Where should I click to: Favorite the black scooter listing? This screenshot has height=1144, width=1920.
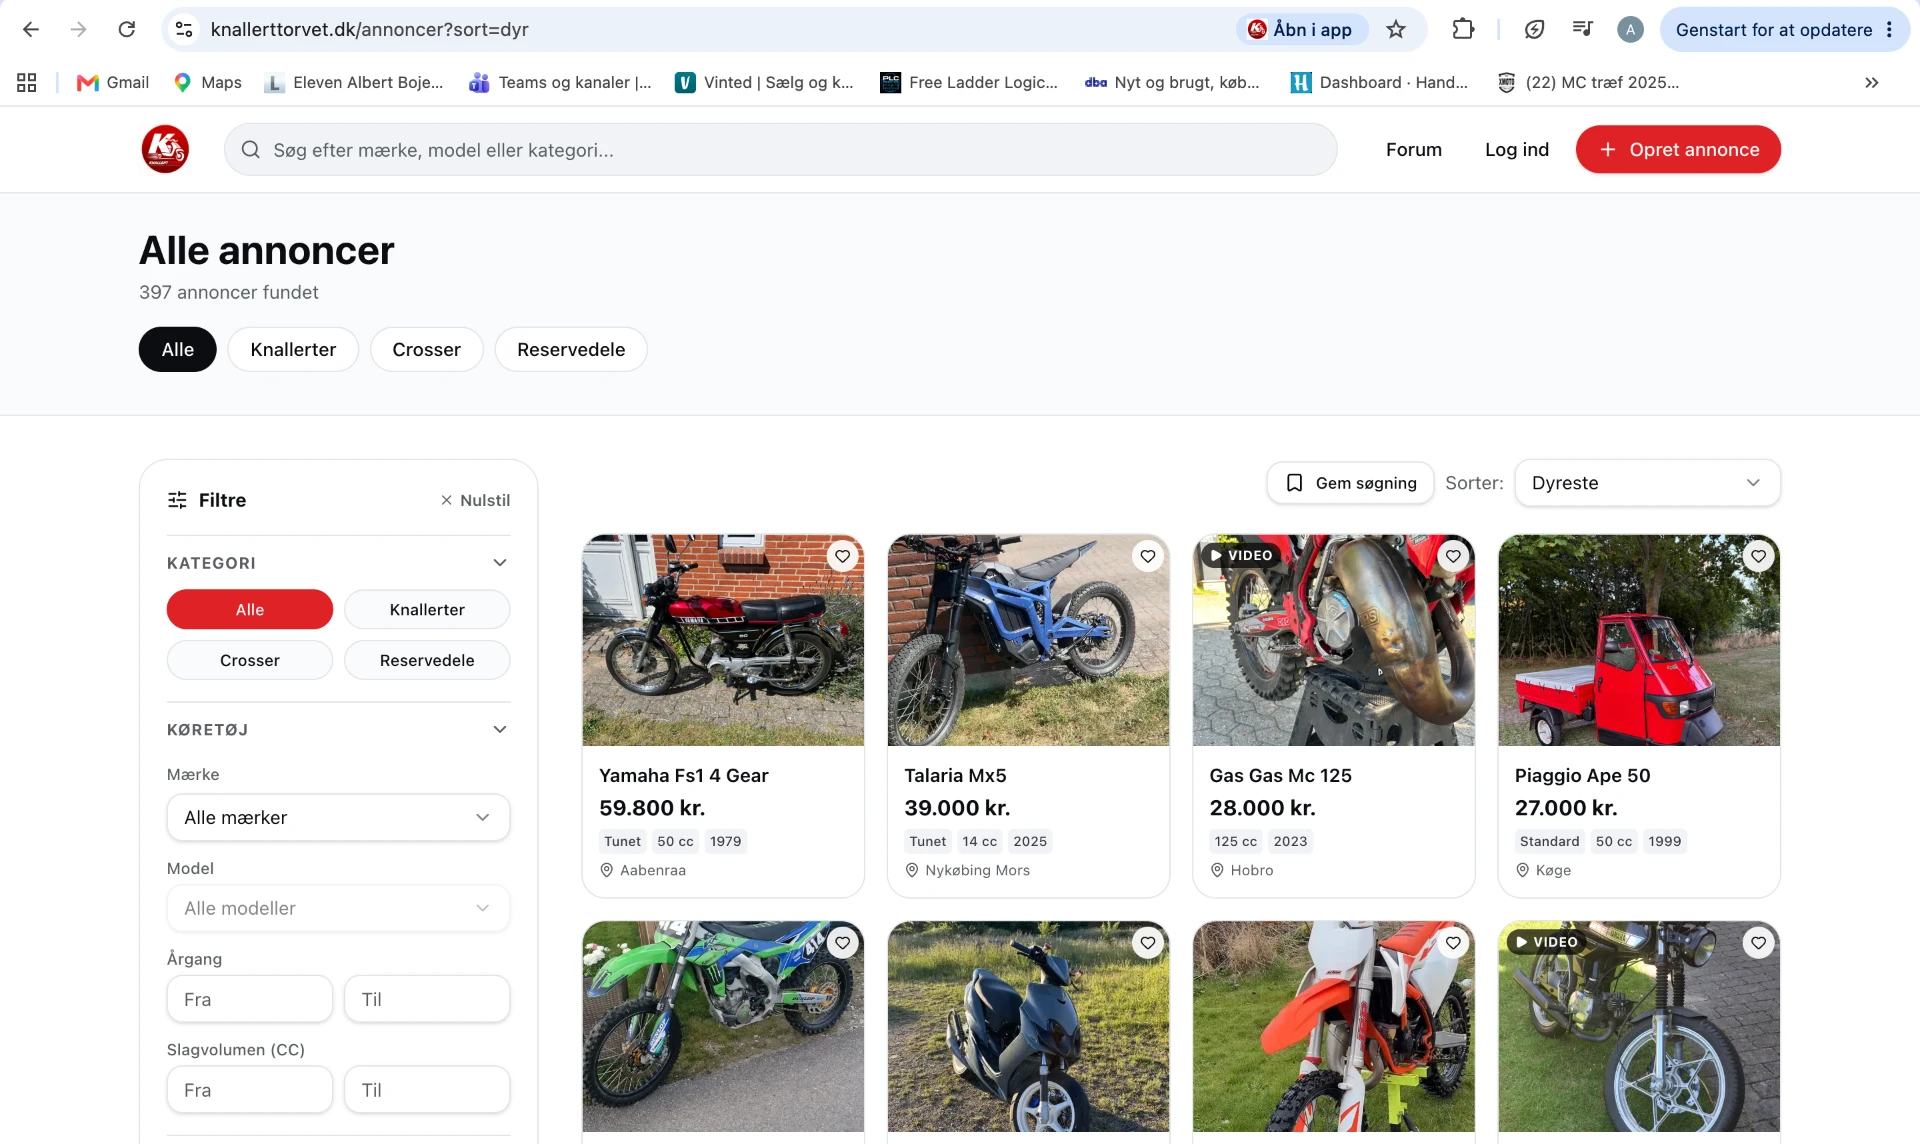[1148, 943]
